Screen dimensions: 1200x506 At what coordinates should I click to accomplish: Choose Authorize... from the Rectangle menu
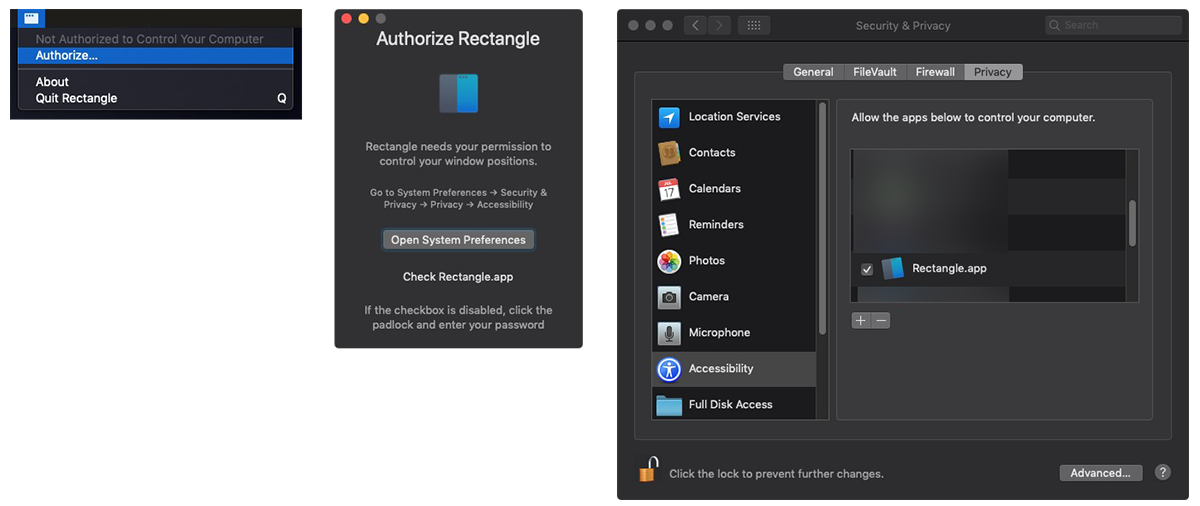(155, 56)
